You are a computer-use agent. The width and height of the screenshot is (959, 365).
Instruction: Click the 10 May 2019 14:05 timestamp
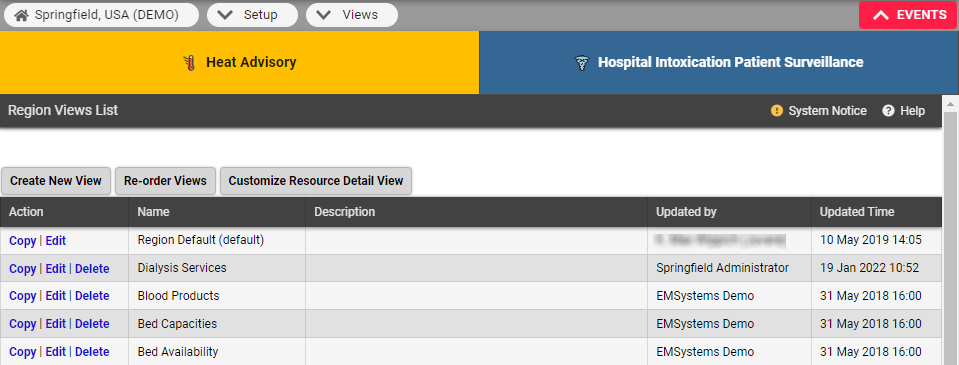pos(870,240)
